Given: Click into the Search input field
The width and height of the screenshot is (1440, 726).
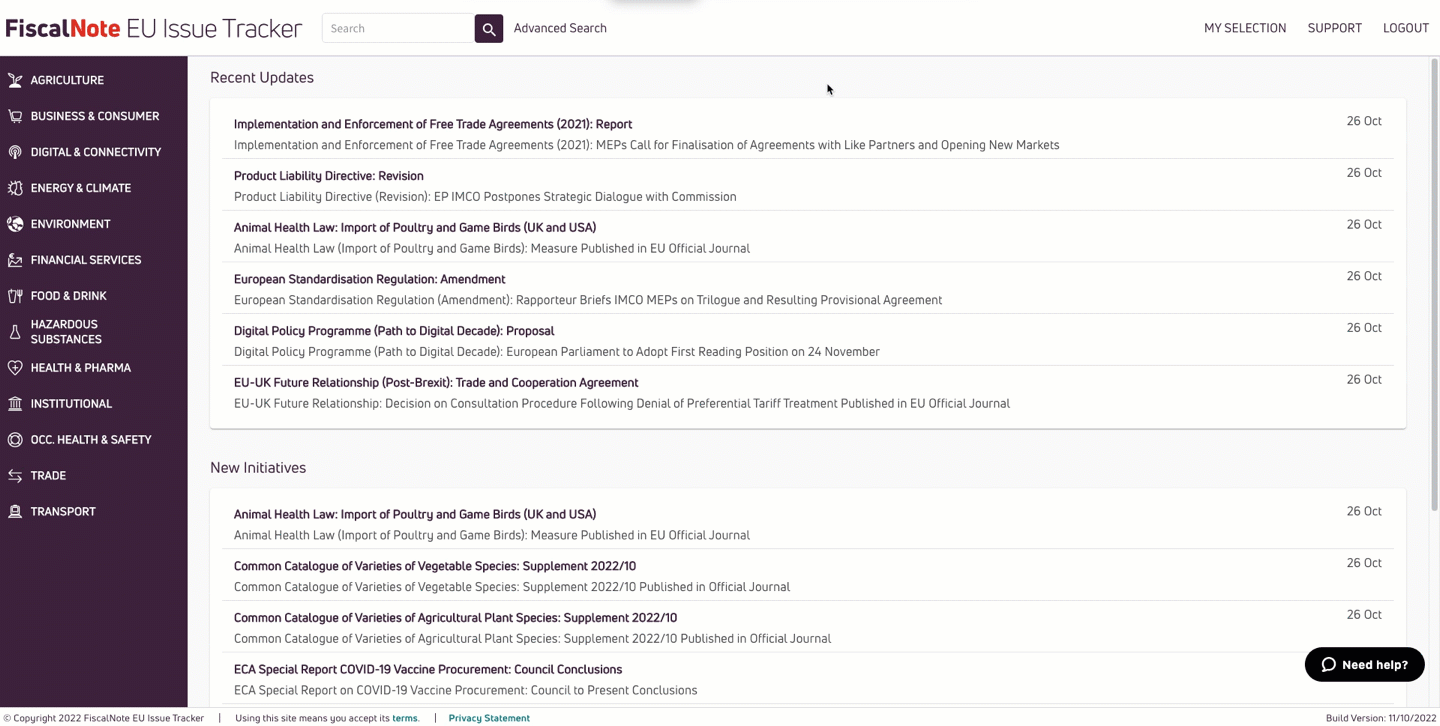Looking at the screenshot, I should pyautogui.click(x=398, y=29).
